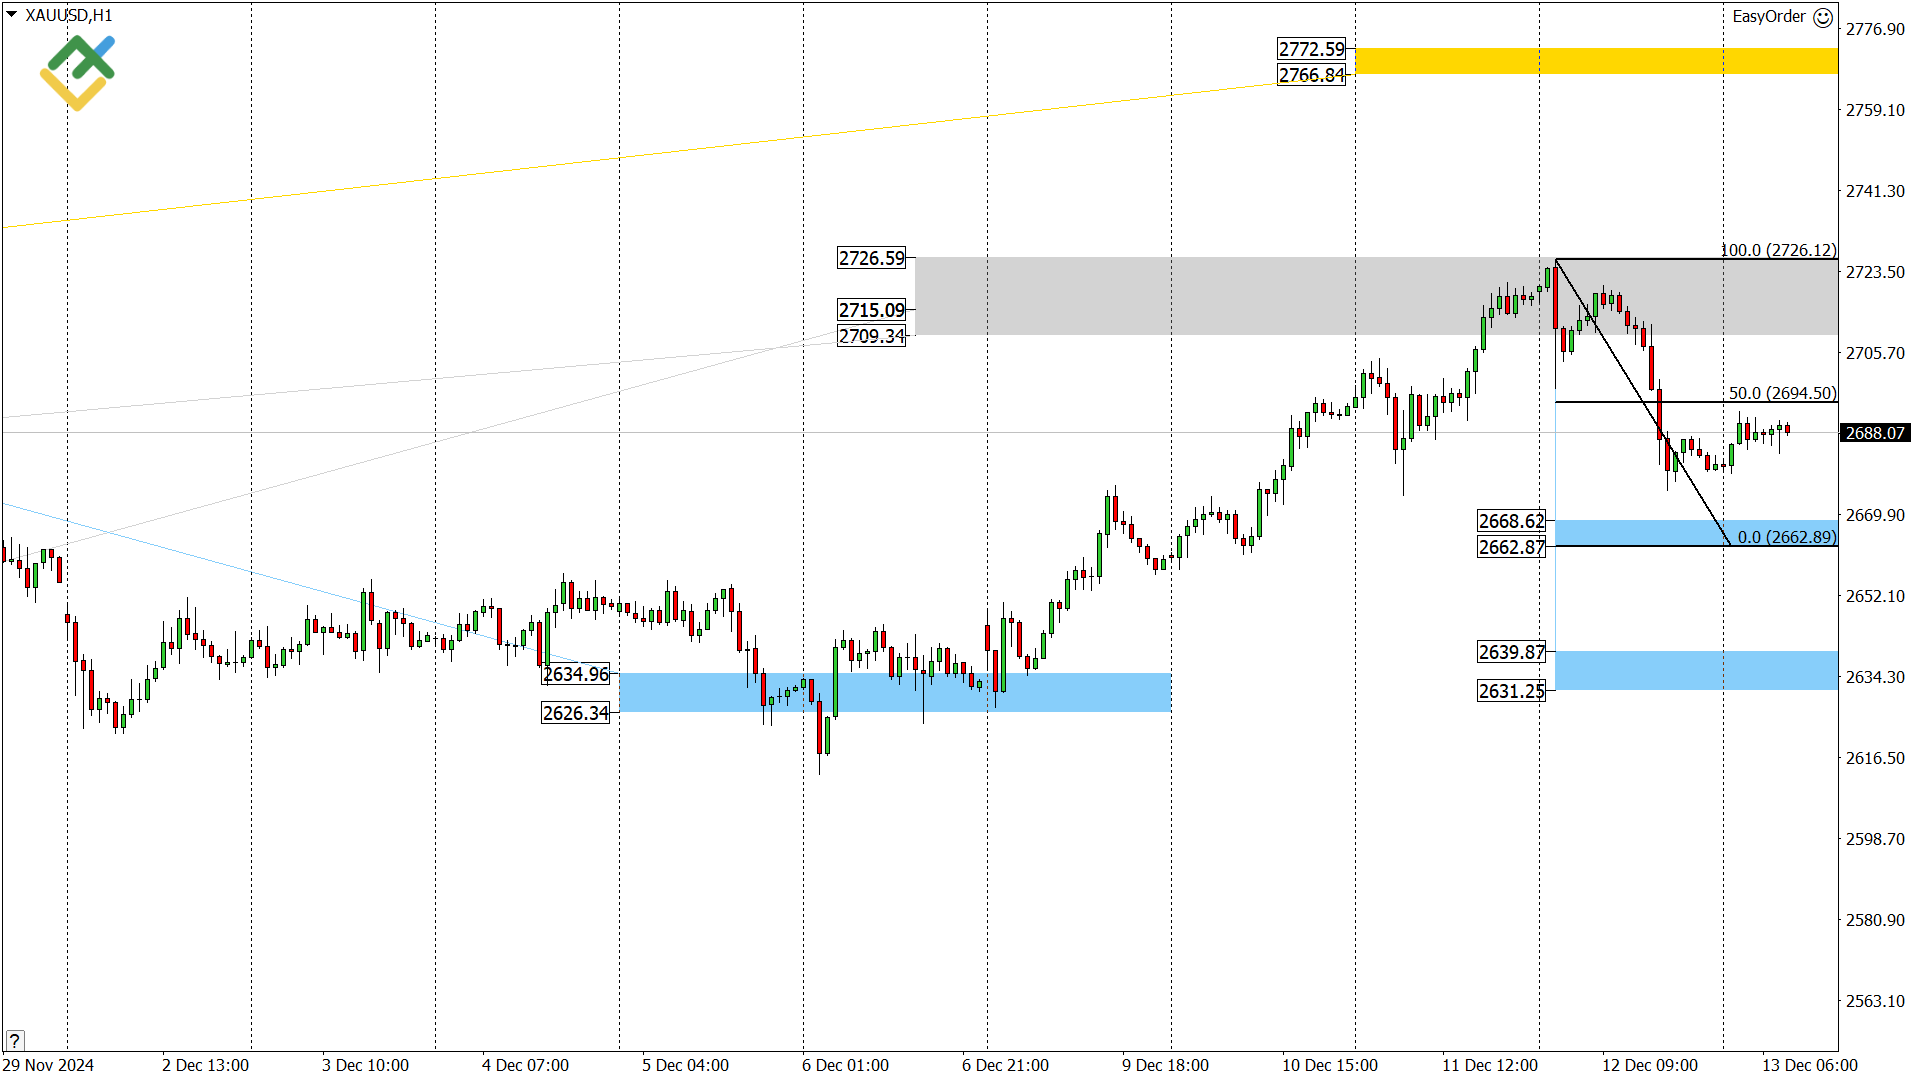
Task: Expand the XAUUSD,H1 chart title arrow
Action: [11, 15]
